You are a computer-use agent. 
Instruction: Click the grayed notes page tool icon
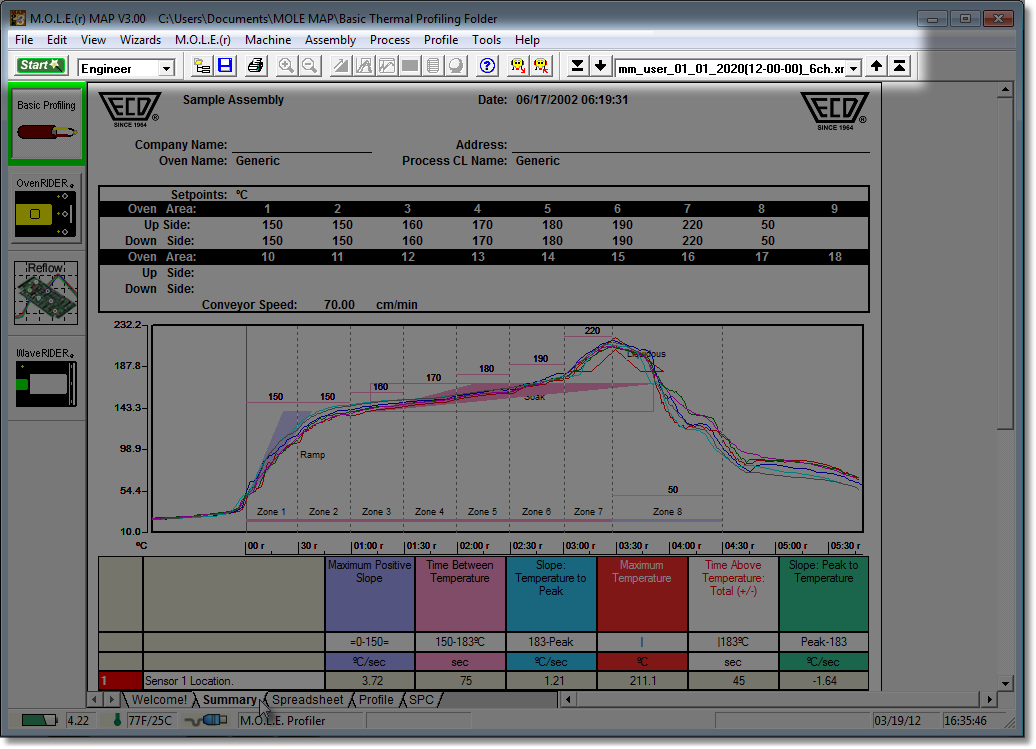[x=433, y=66]
